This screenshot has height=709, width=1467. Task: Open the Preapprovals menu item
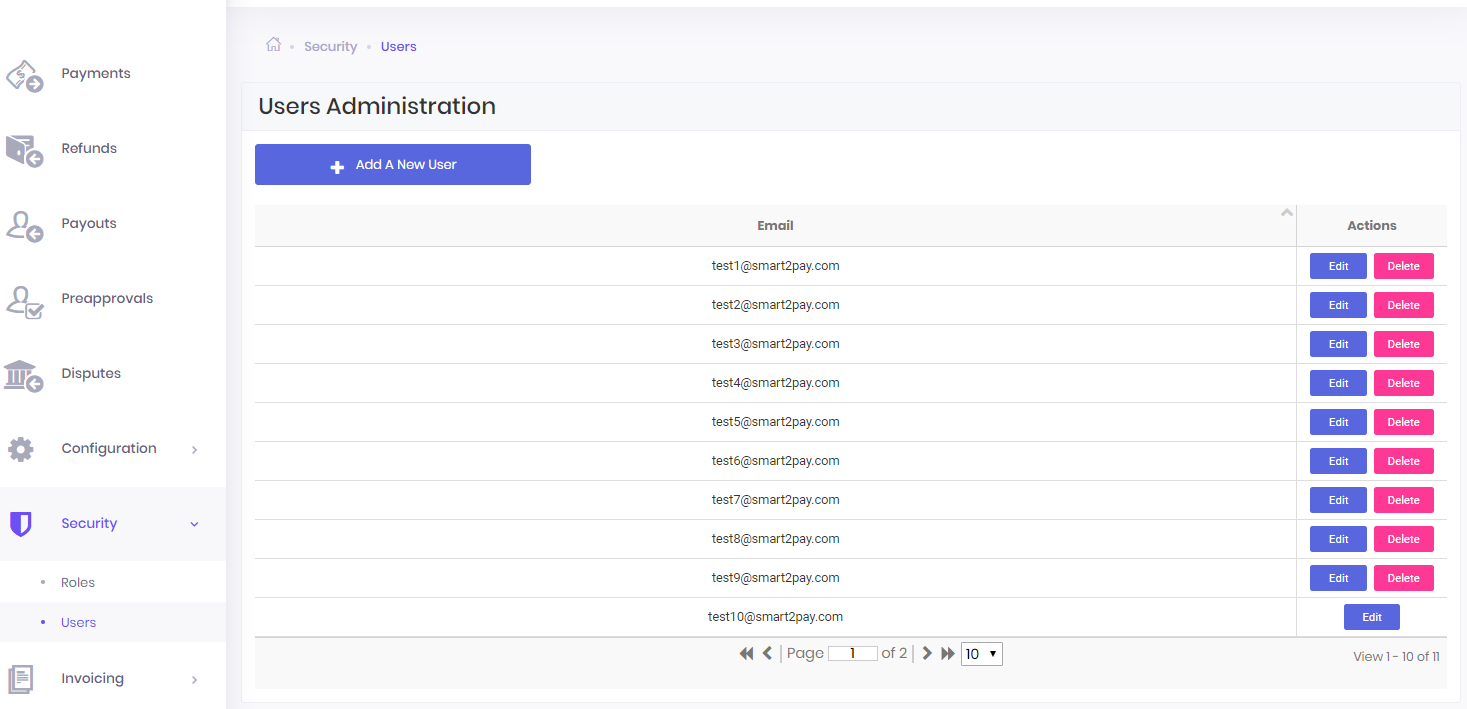click(x=107, y=298)
